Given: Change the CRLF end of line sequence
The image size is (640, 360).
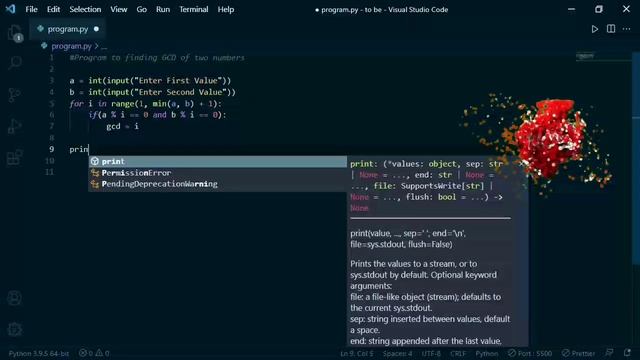Looking at the screenshot, I should pos(458,353).
